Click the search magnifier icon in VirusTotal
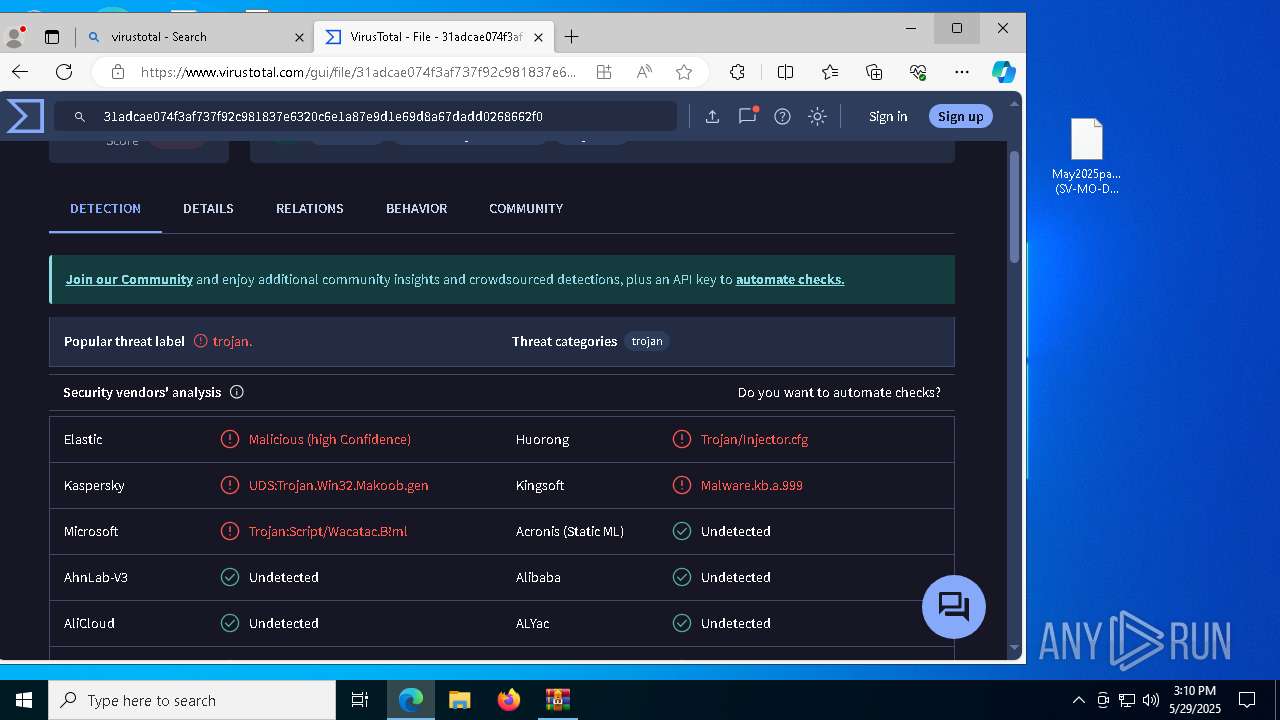Viewport: 1280px width, 720px height. tap(80, 117)
